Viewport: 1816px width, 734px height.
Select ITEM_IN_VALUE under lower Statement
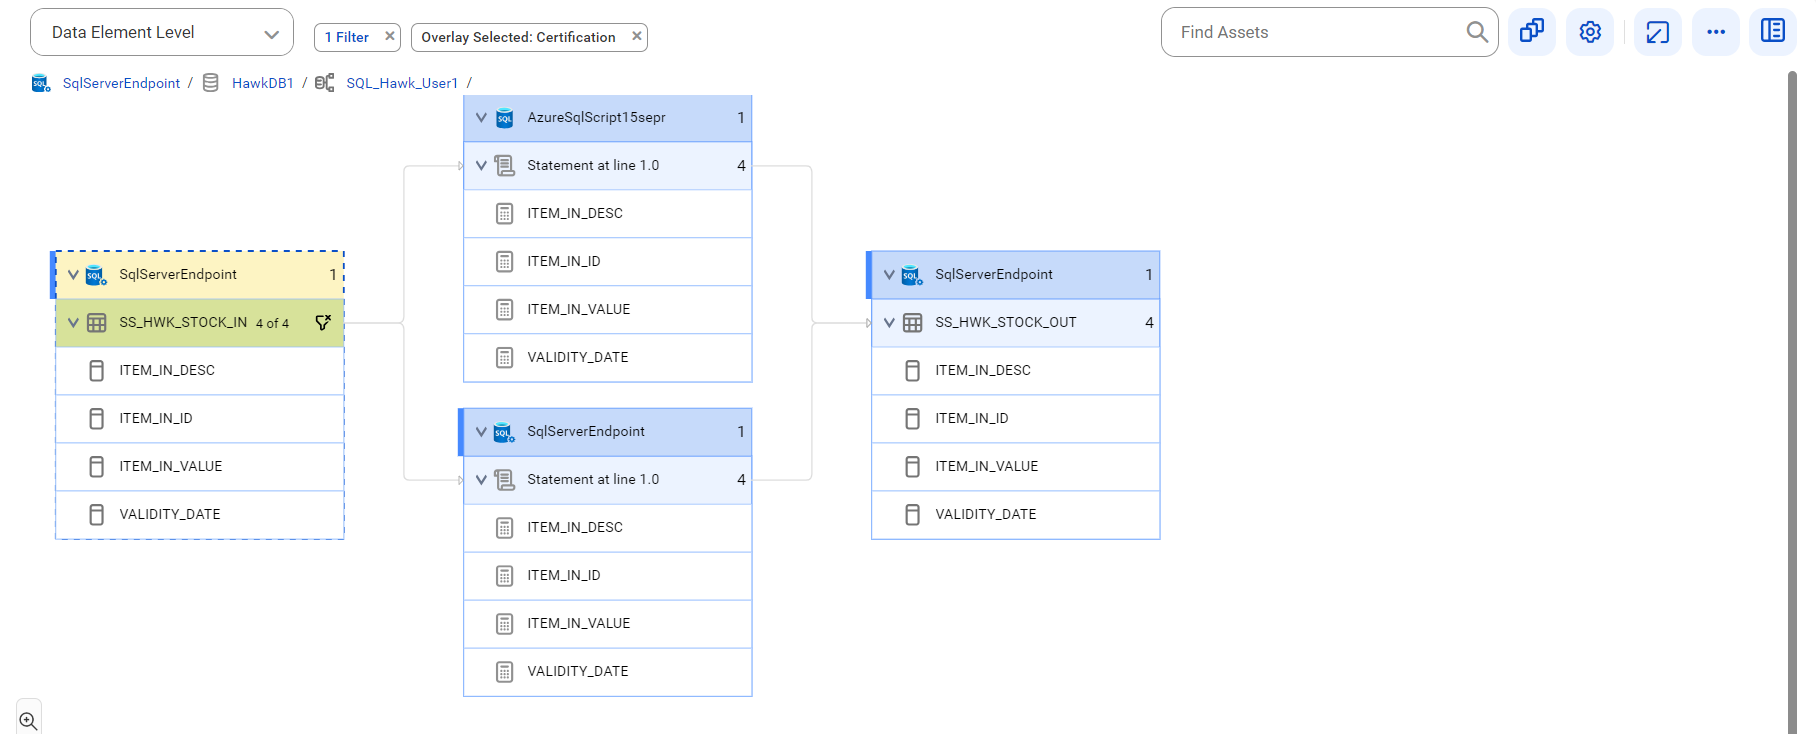[x=608, y=624]
